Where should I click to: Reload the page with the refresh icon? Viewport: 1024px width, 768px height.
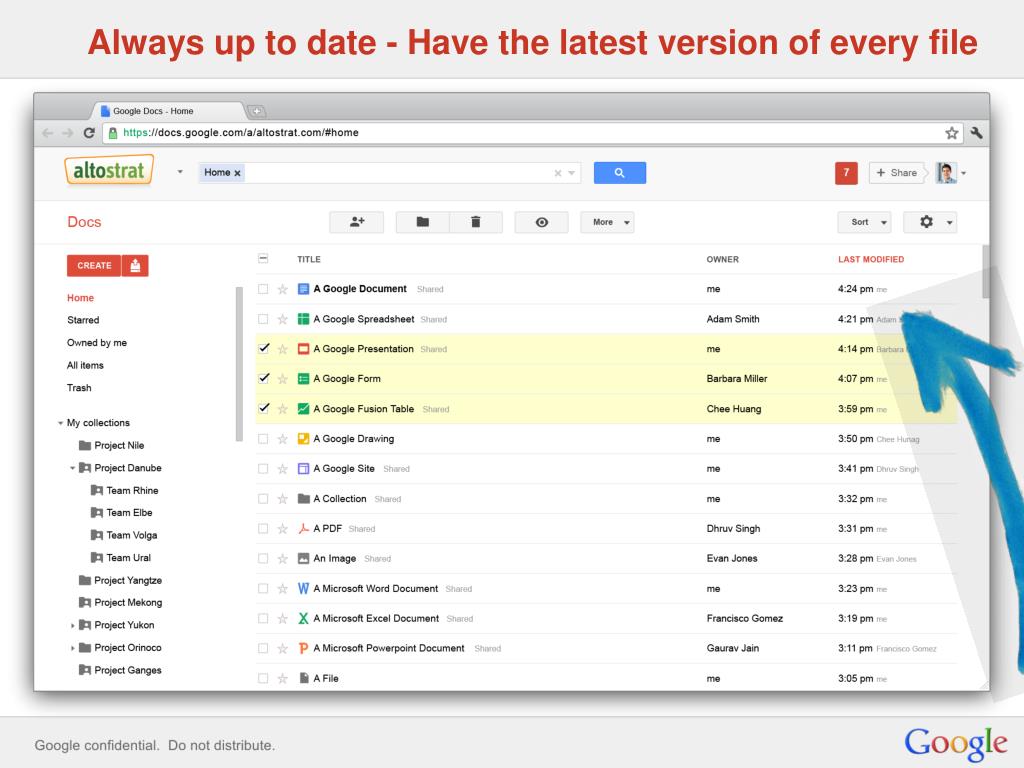tap(89, 133)
